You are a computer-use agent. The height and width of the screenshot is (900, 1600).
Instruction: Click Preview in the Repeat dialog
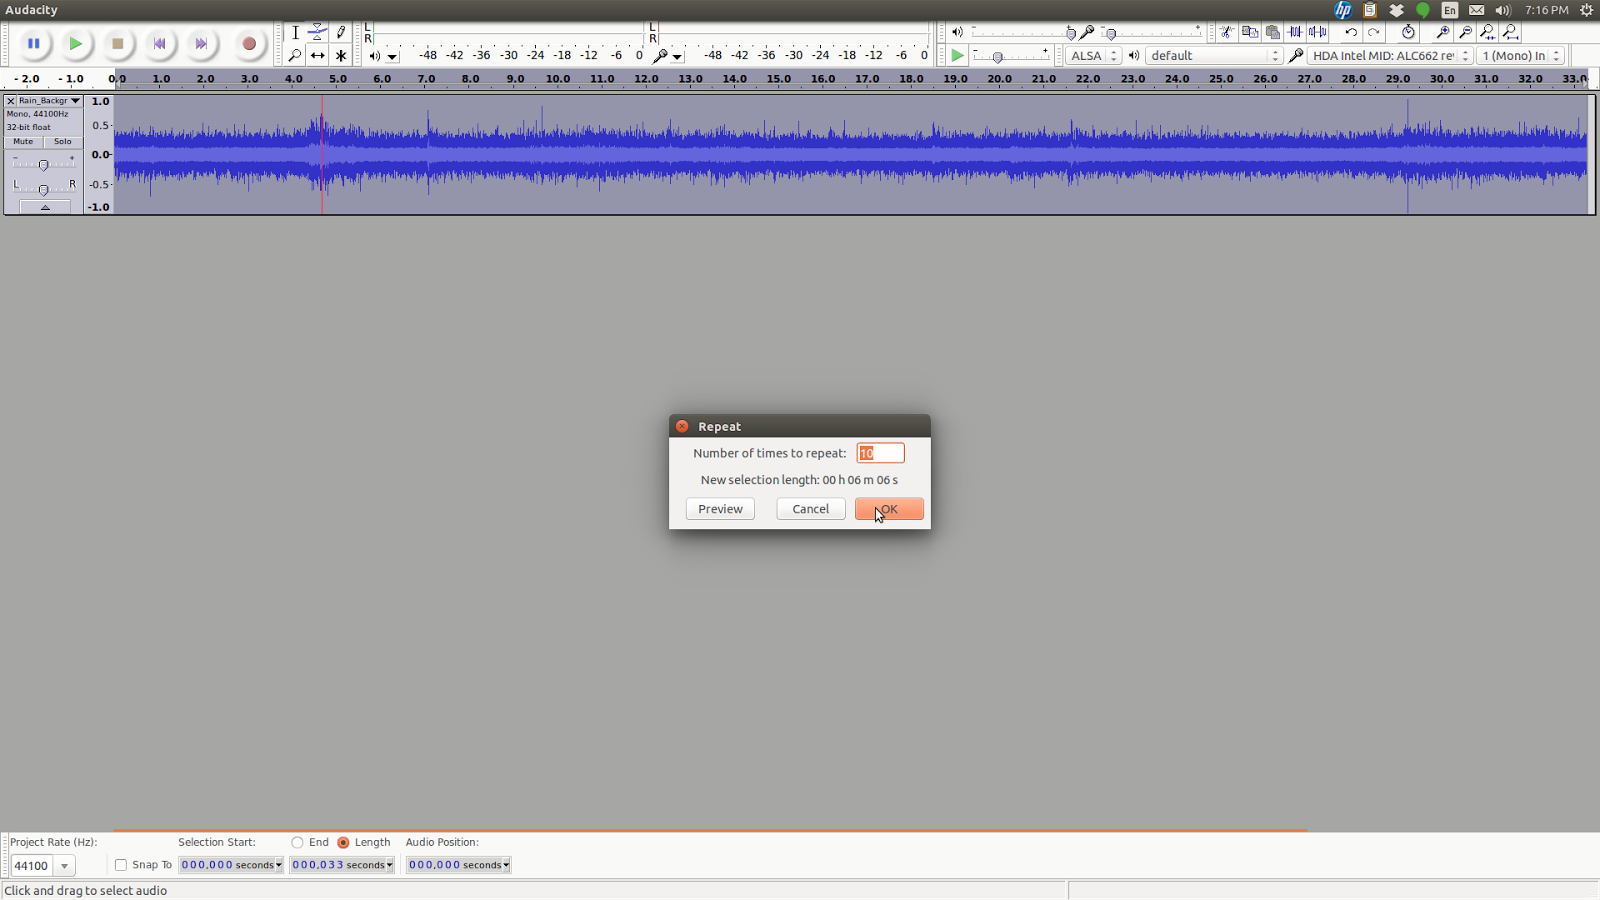coord(720,509)
